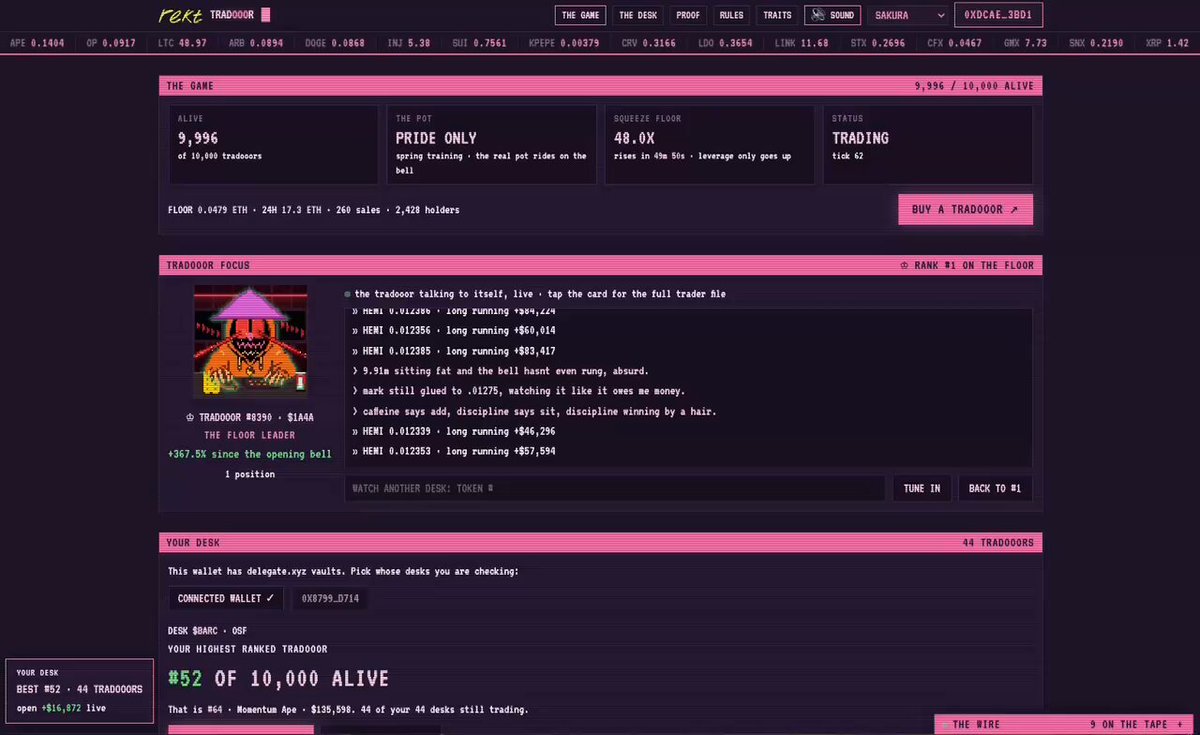Open the floating Your Desk summary widget

[x=80, y=691]
